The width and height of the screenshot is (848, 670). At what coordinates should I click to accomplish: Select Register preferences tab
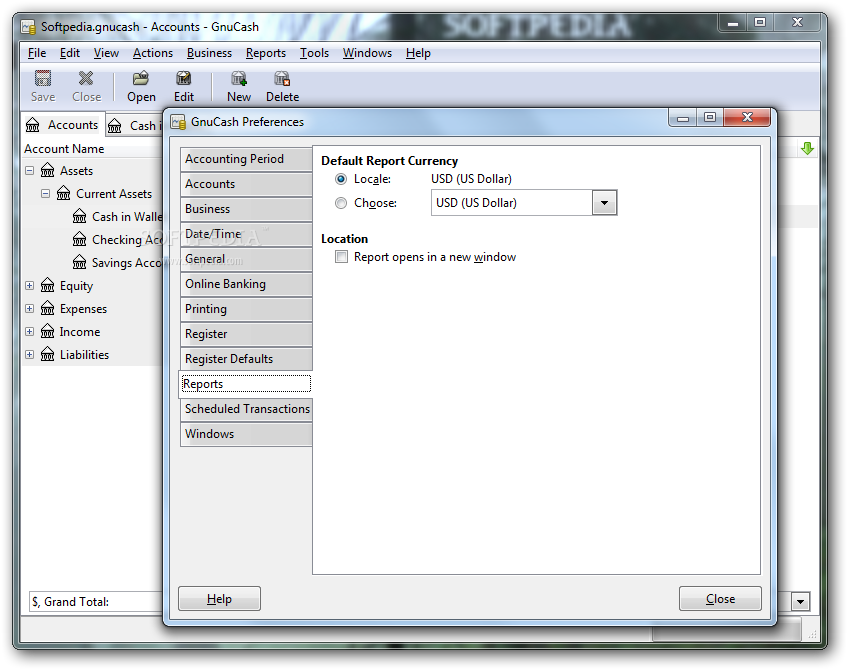[x=246, y=334]
